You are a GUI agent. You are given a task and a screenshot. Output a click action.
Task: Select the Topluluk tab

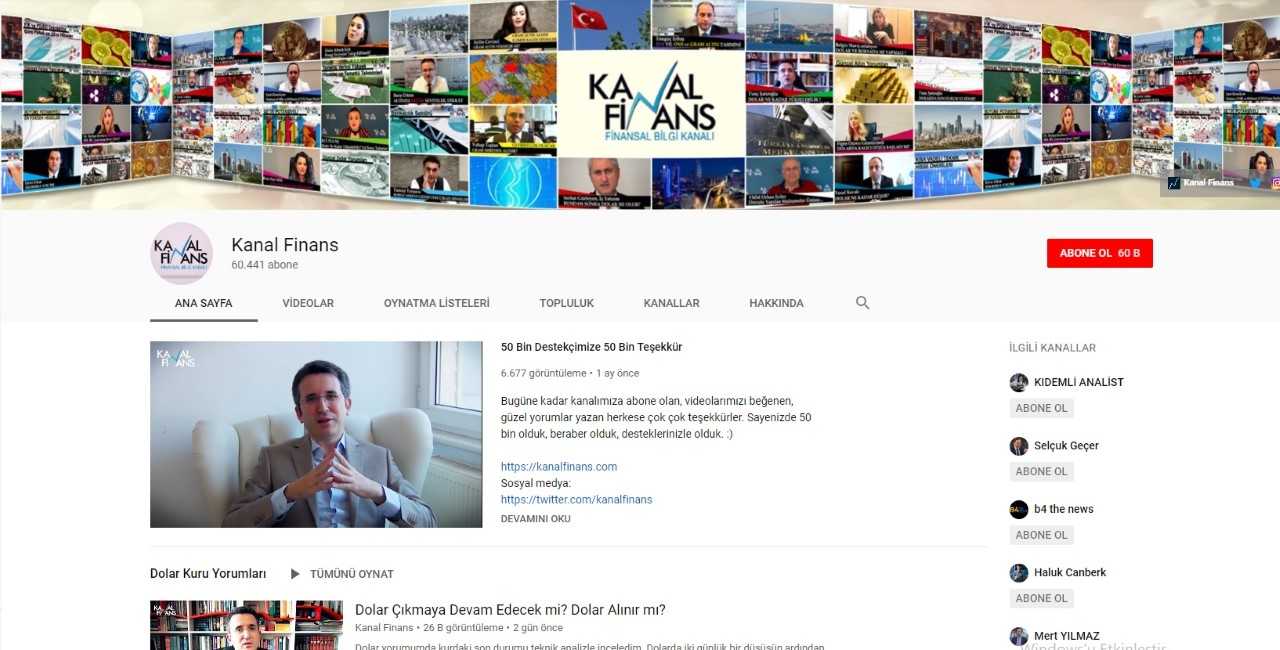tap(566, 303)
